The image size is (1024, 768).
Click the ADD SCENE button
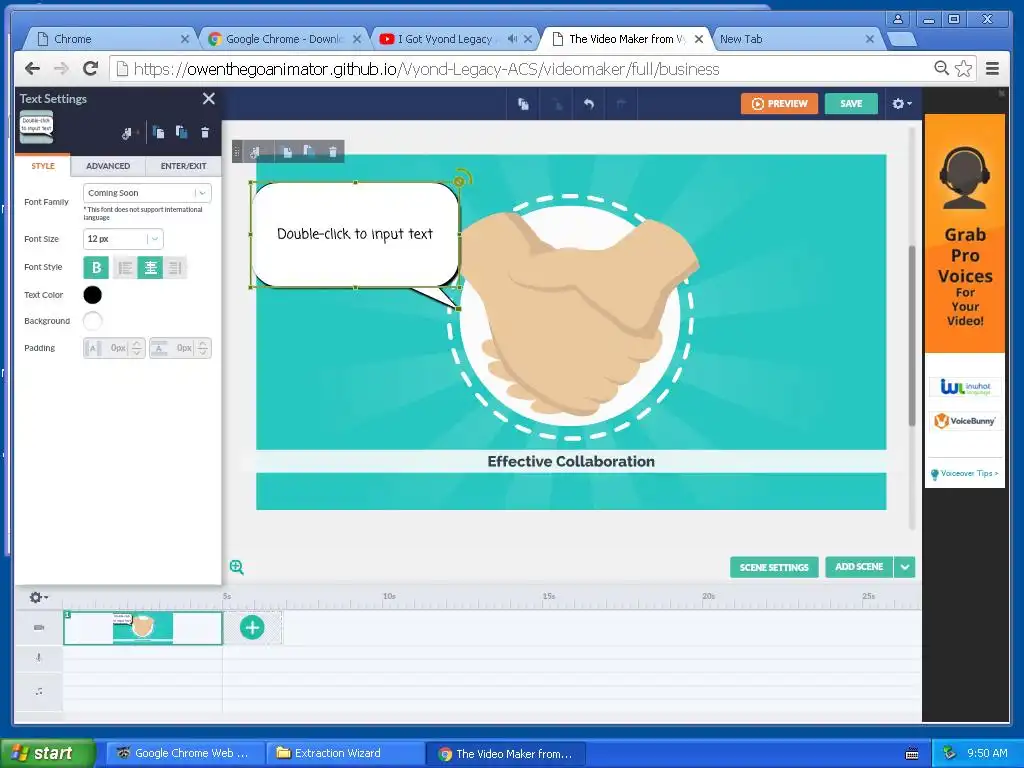pyautogui.click(x=859, y=567)
